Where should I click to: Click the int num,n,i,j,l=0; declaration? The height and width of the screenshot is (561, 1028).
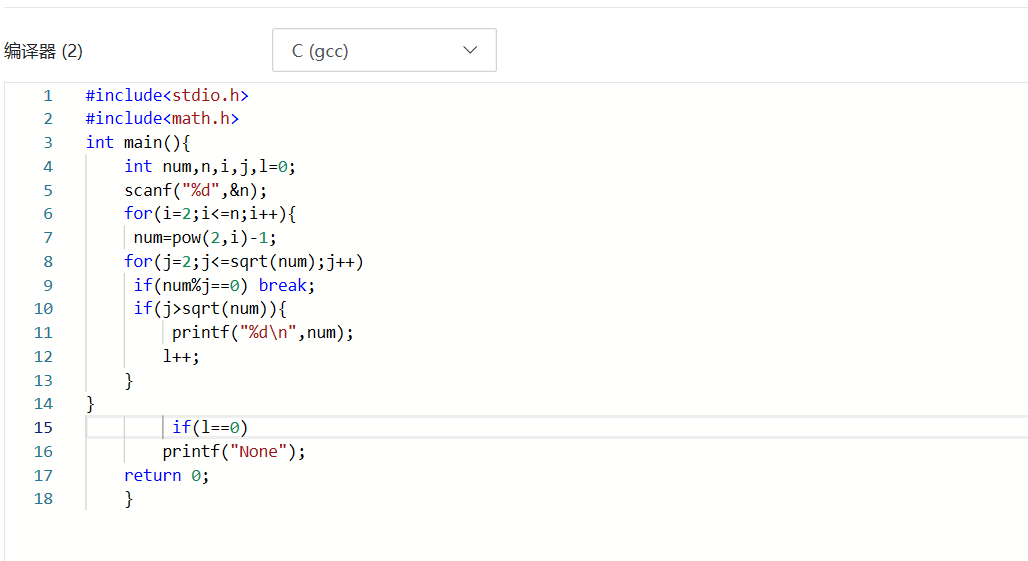click(210, 166)
